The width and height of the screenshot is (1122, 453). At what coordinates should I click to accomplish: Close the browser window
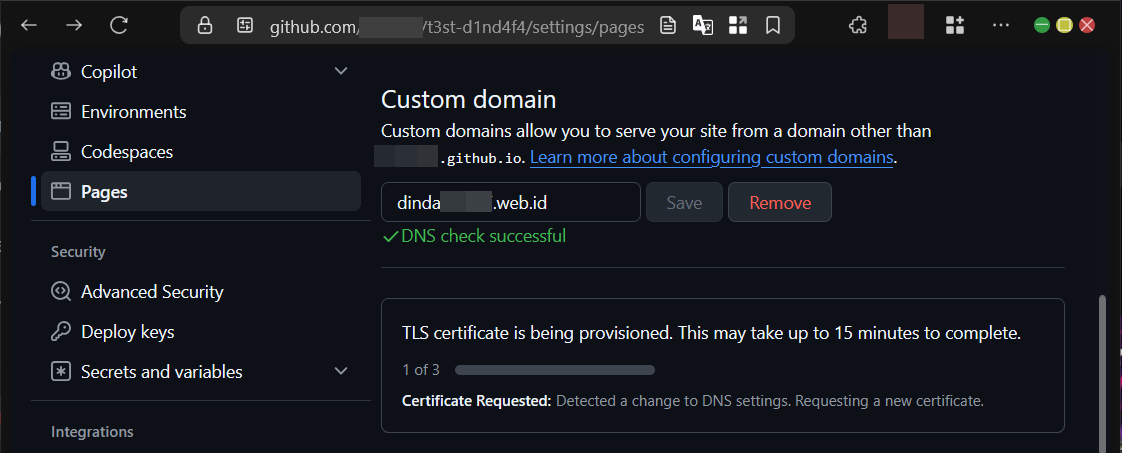pyautogui.click(x=1087, y=26)
